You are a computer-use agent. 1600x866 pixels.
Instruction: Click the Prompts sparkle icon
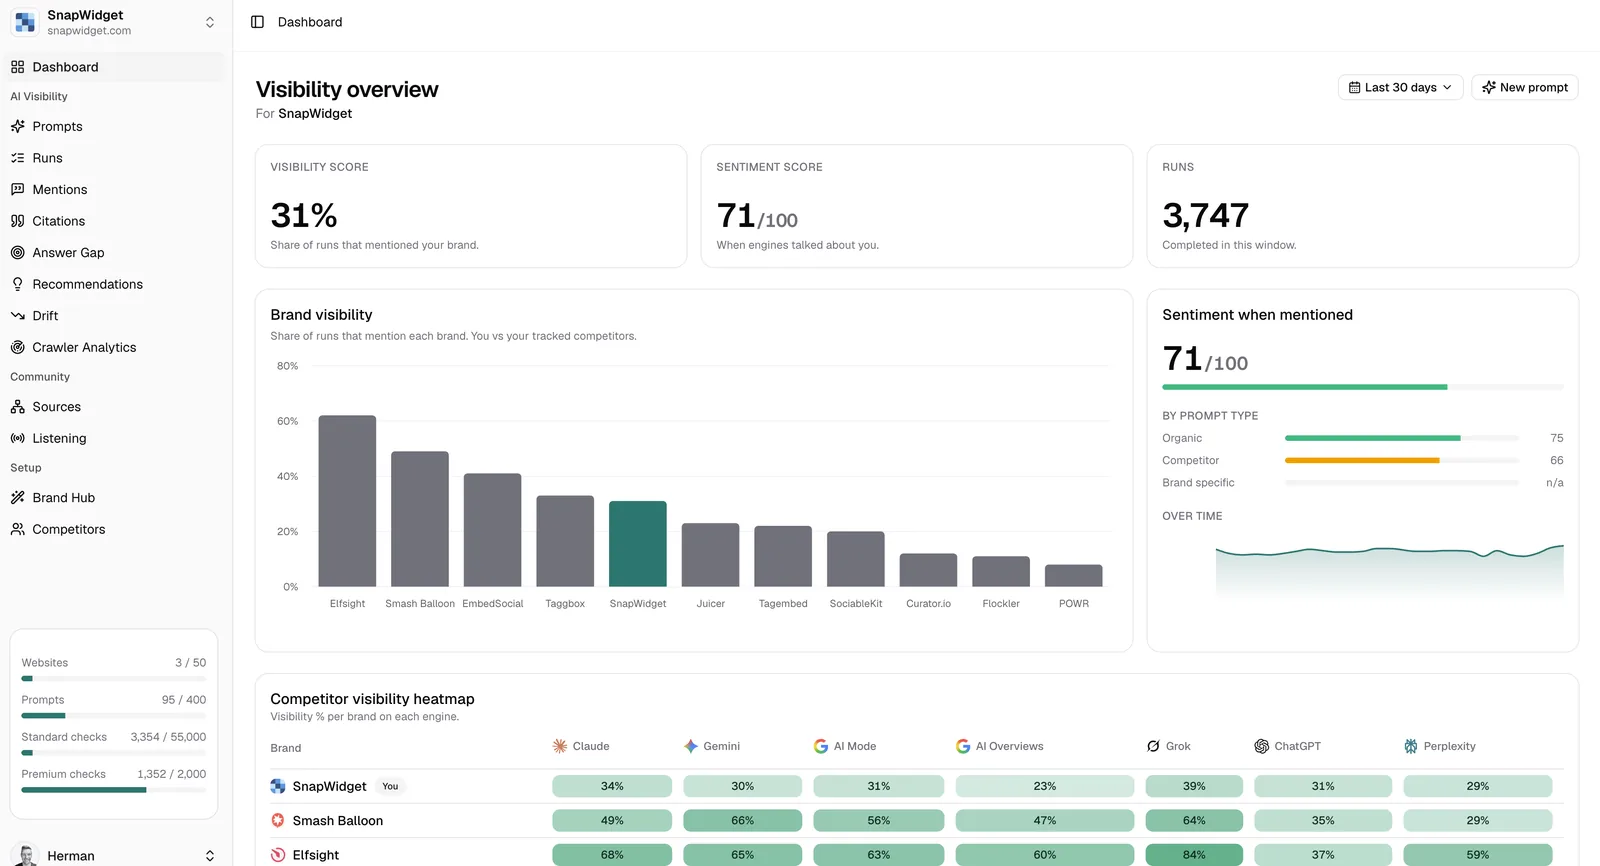coord(17,126)
